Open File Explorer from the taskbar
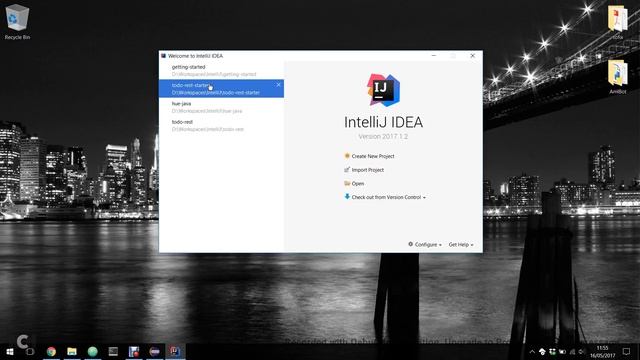Viewport: 640px width, 360px height. point(72,351)
